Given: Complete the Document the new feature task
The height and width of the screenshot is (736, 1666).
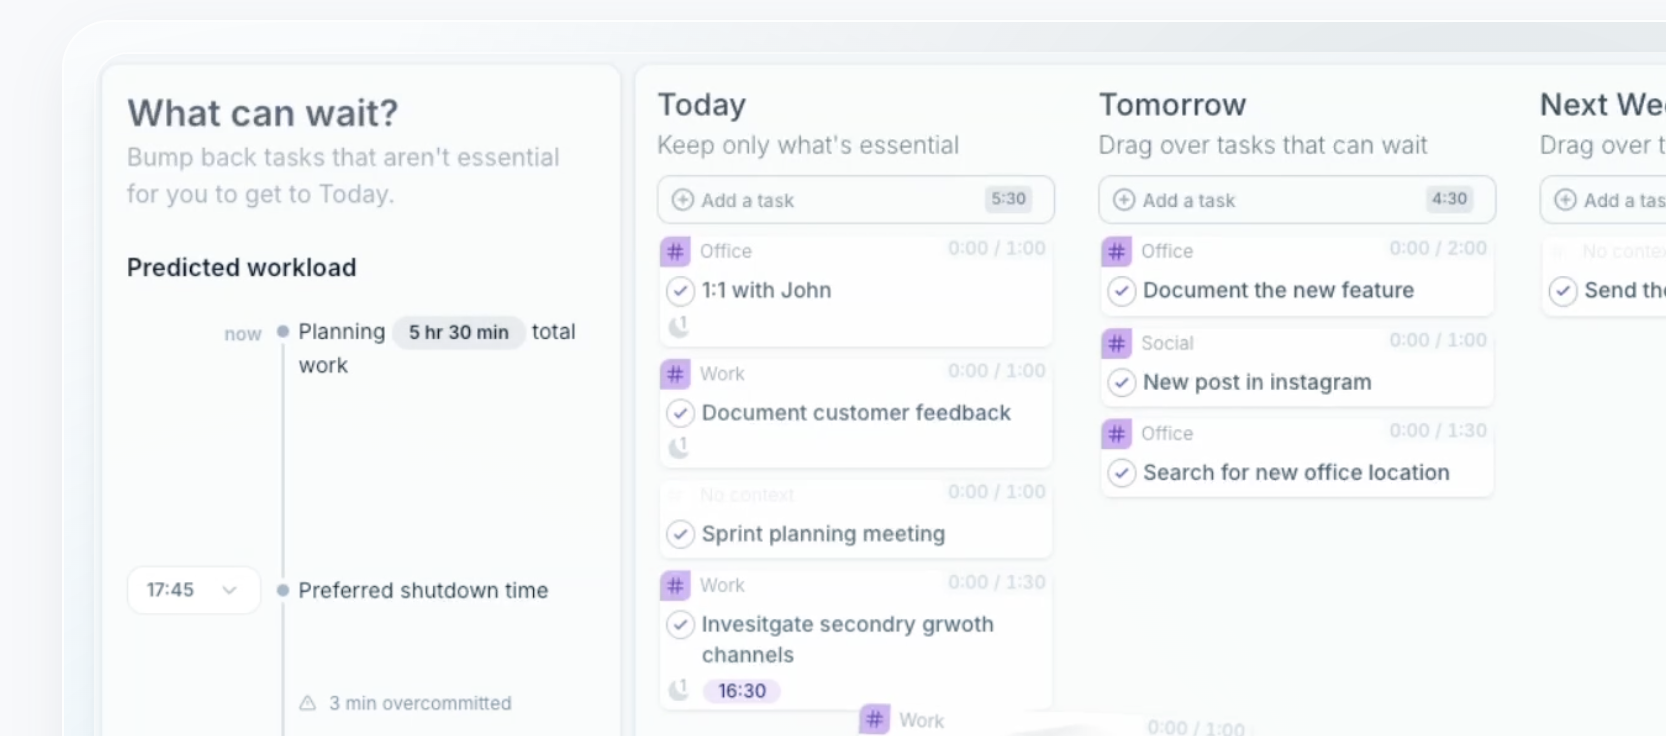Looking at the screenshot, I should 1121,291.
